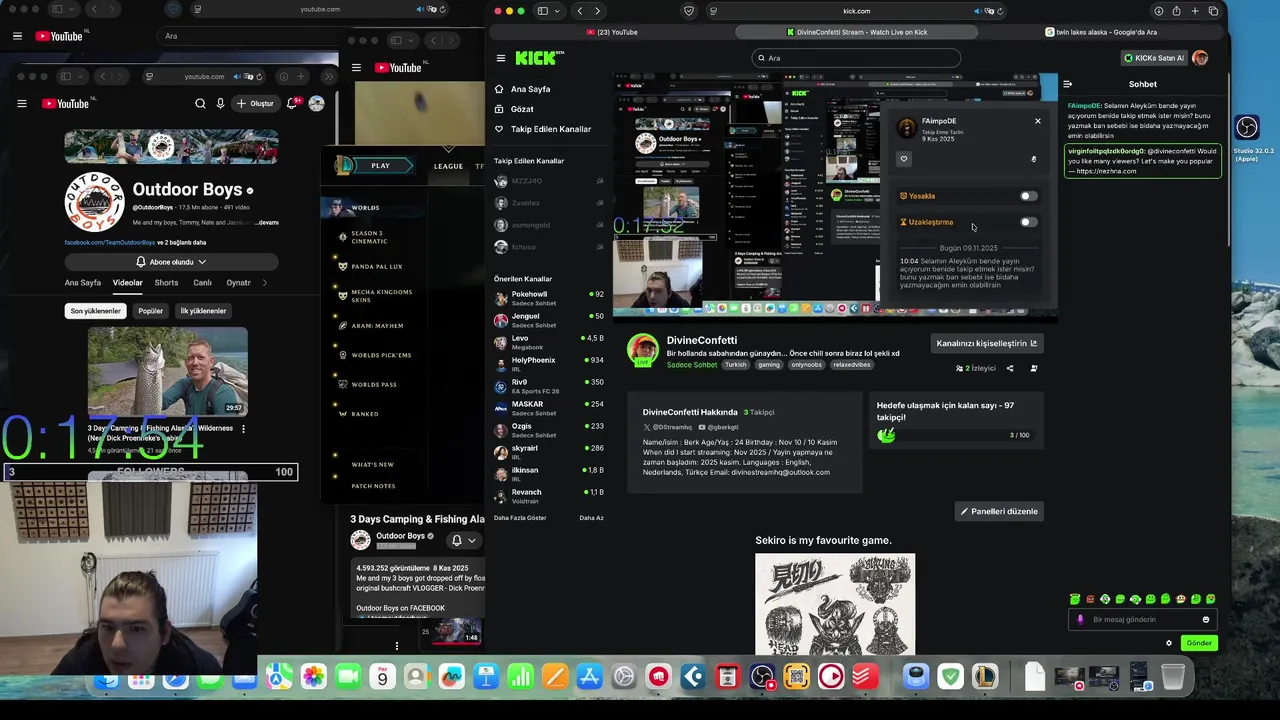Collapse the Sohbet chat panel icon
This screenshot has width=1280, height=720.
pos(1067,84)
